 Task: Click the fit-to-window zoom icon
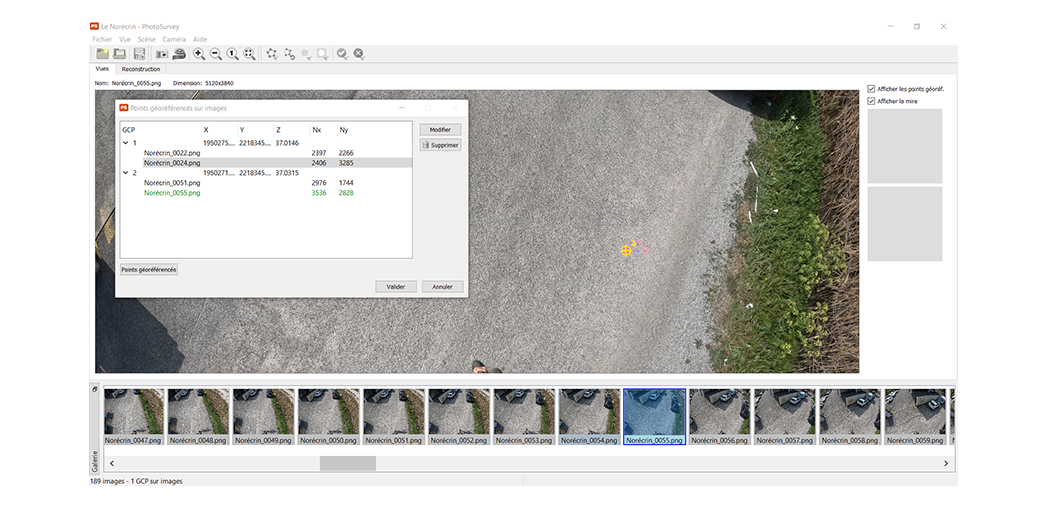[x=249, y=54]
